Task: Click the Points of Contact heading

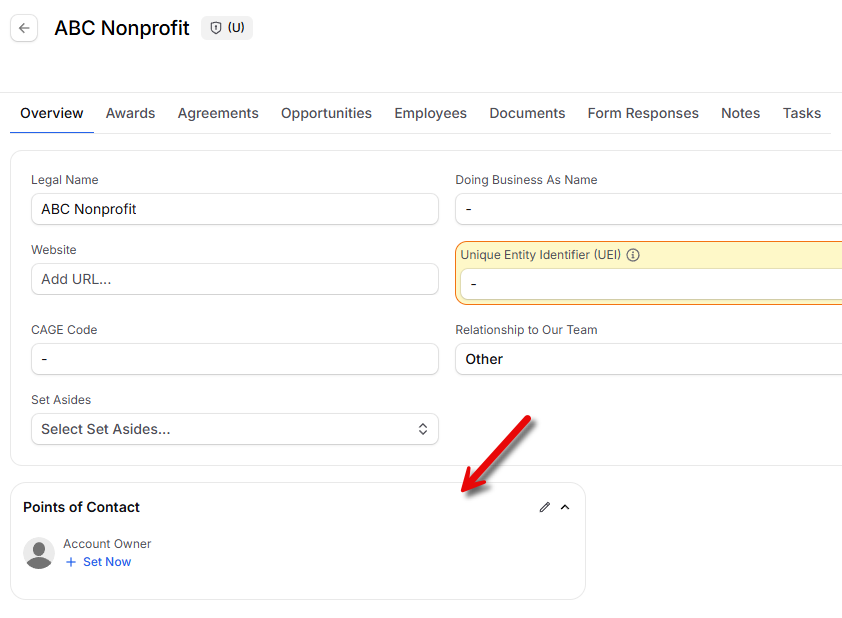Action: [81, 507]
